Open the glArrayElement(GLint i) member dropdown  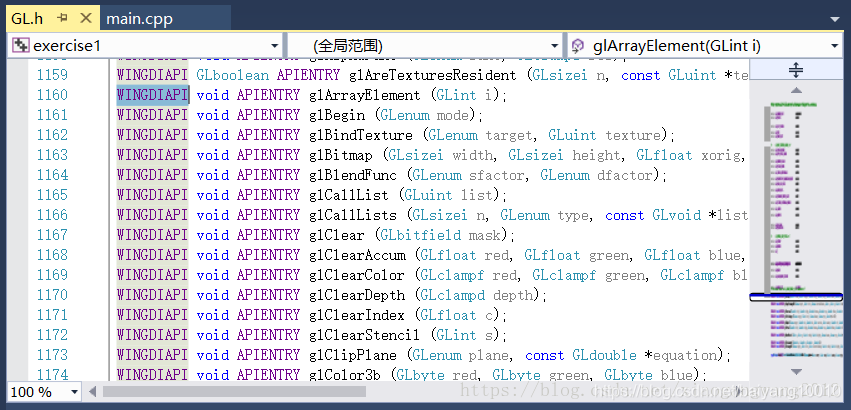[x=835, y=46]
